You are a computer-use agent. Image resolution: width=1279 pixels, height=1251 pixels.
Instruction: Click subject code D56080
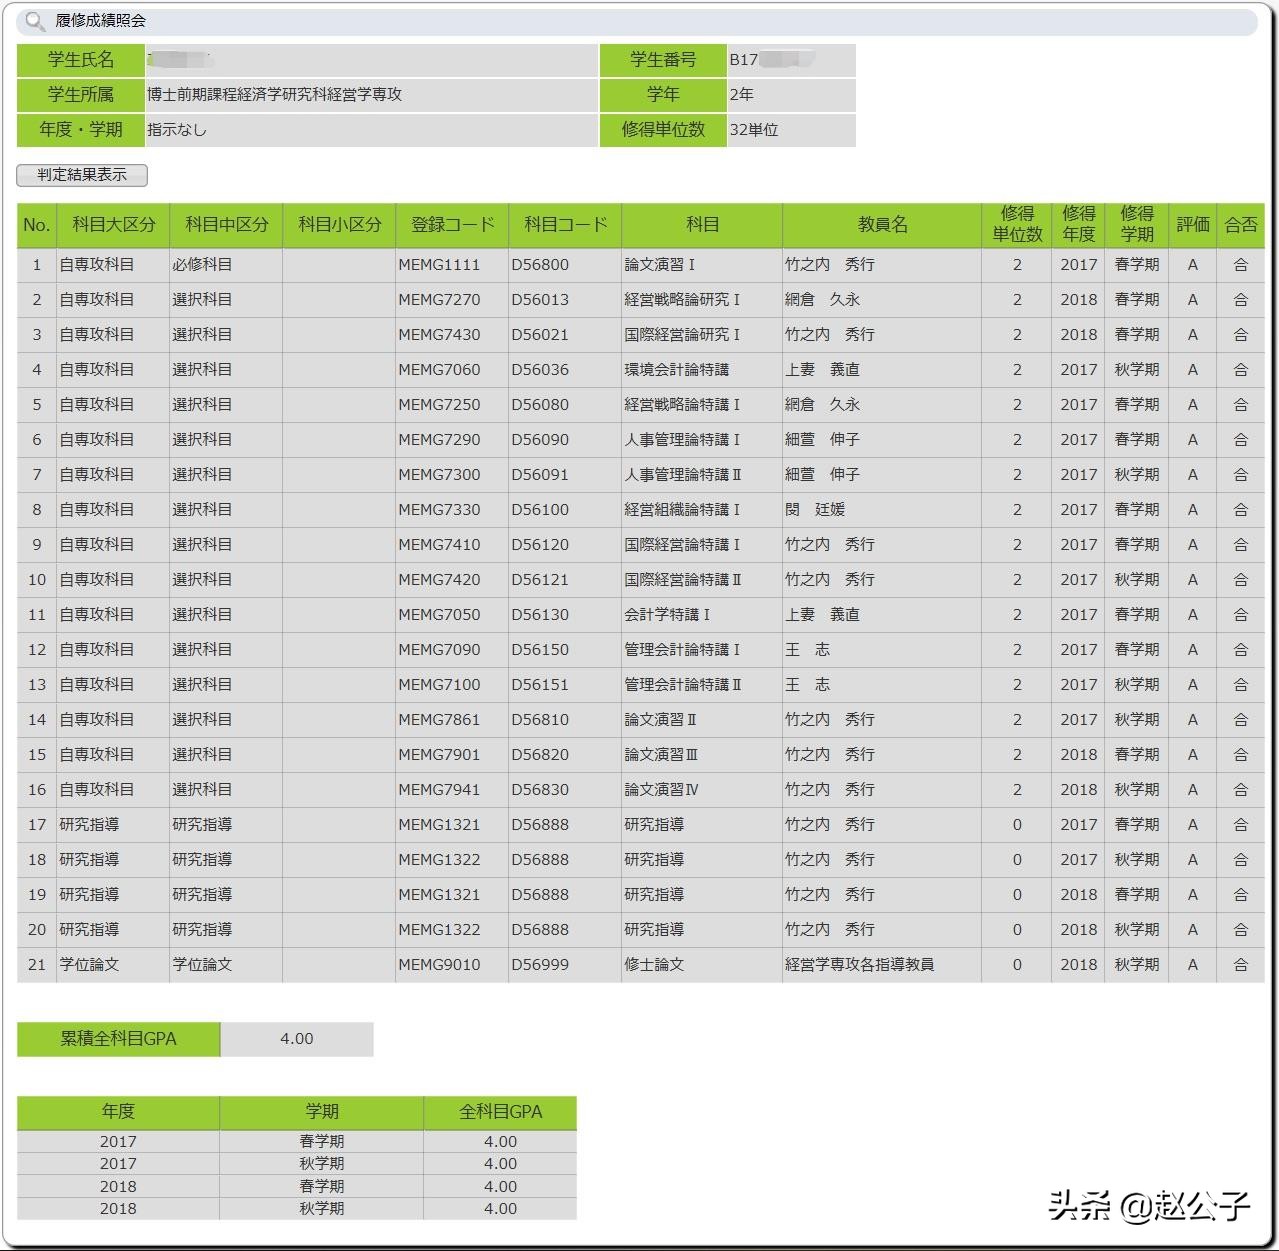(x=540, y=405)
